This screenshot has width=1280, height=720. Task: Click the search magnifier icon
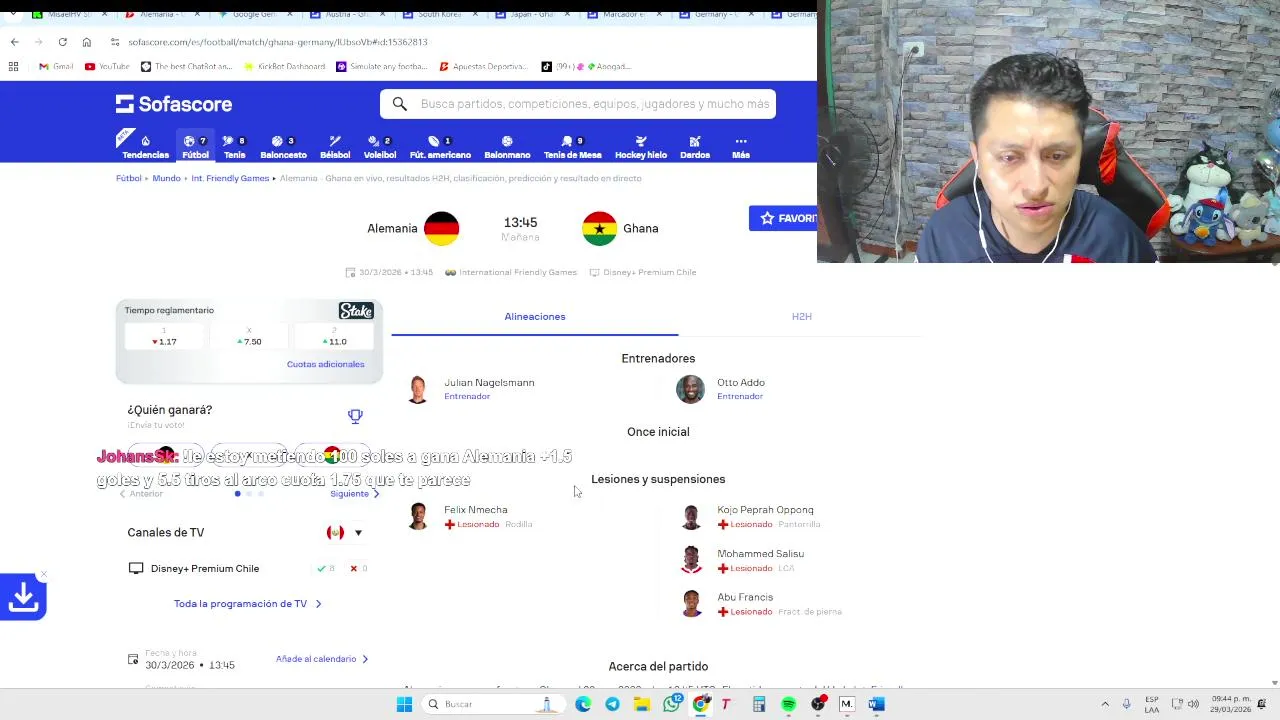click(399, 104)
